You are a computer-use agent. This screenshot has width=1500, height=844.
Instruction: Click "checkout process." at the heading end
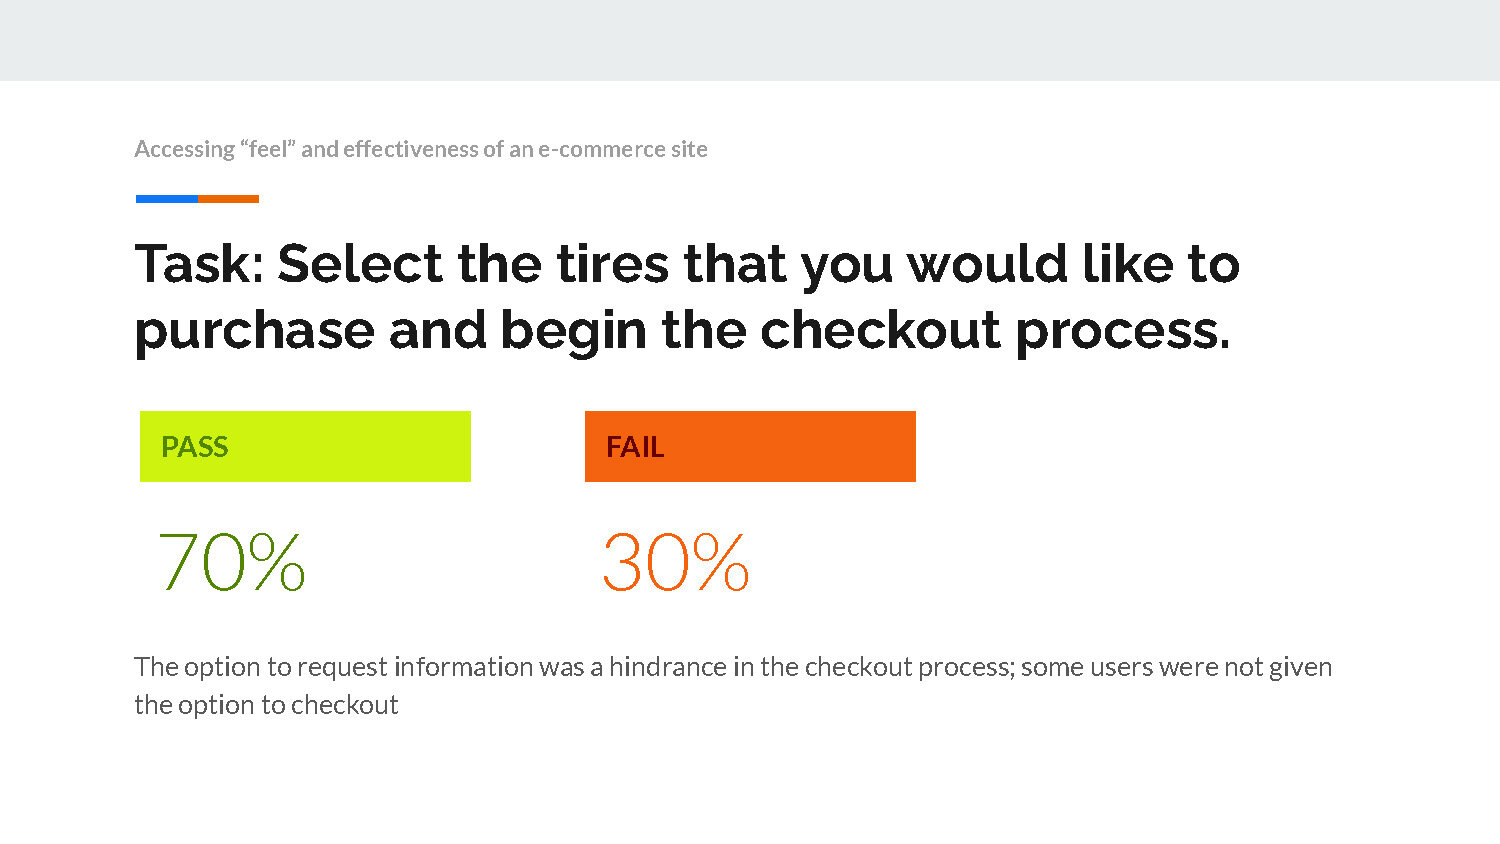[x=995, y=330]
